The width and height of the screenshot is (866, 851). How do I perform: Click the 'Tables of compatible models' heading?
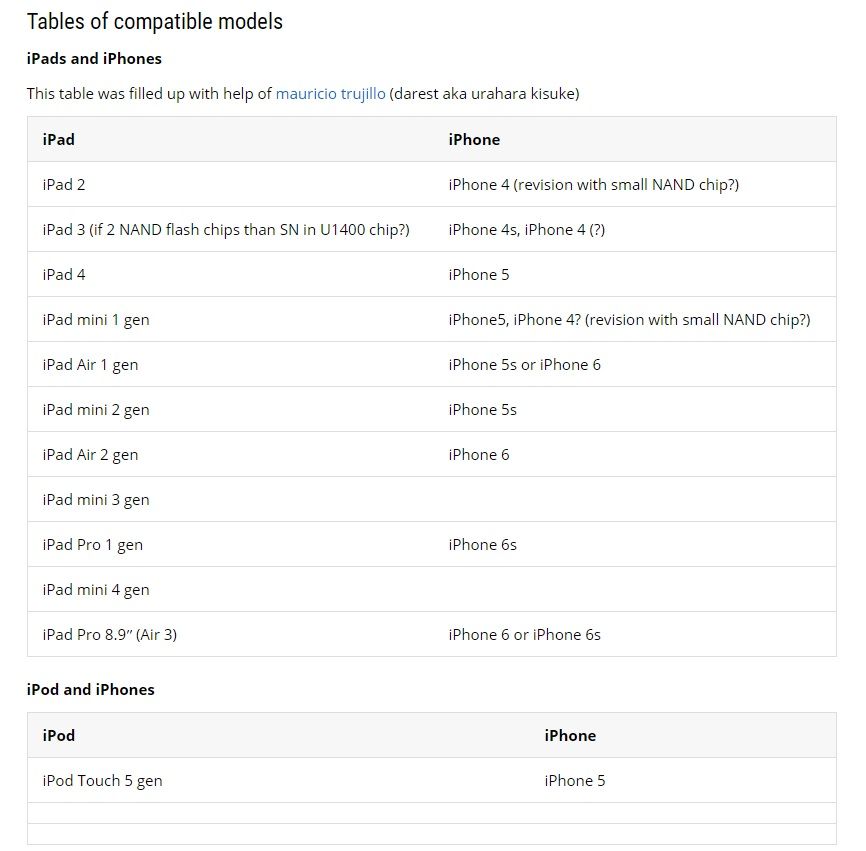point(154,22)
